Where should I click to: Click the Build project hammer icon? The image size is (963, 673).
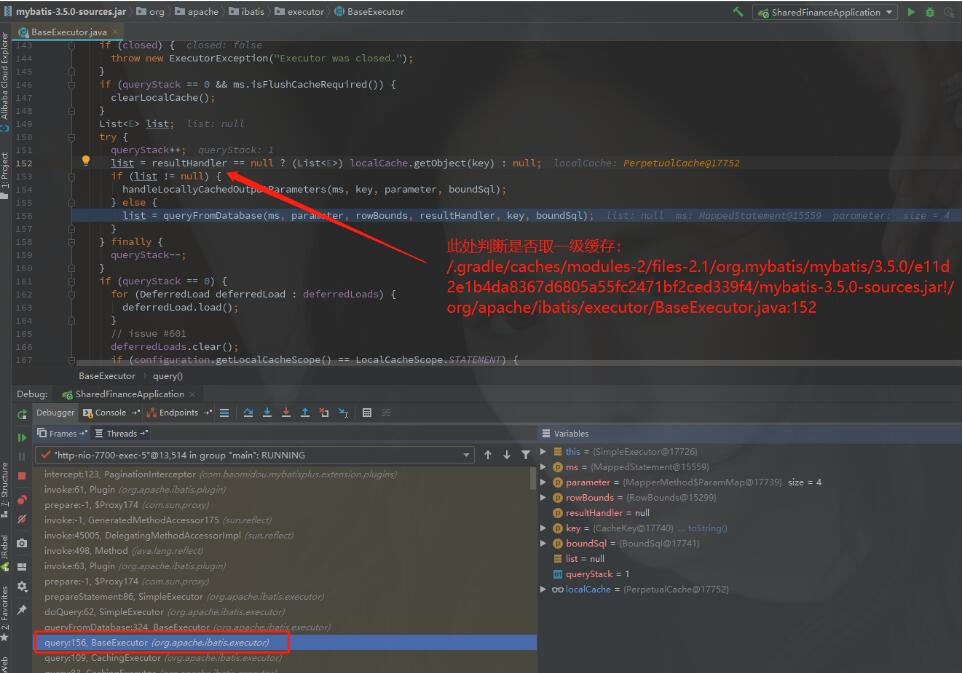point(738,12)
